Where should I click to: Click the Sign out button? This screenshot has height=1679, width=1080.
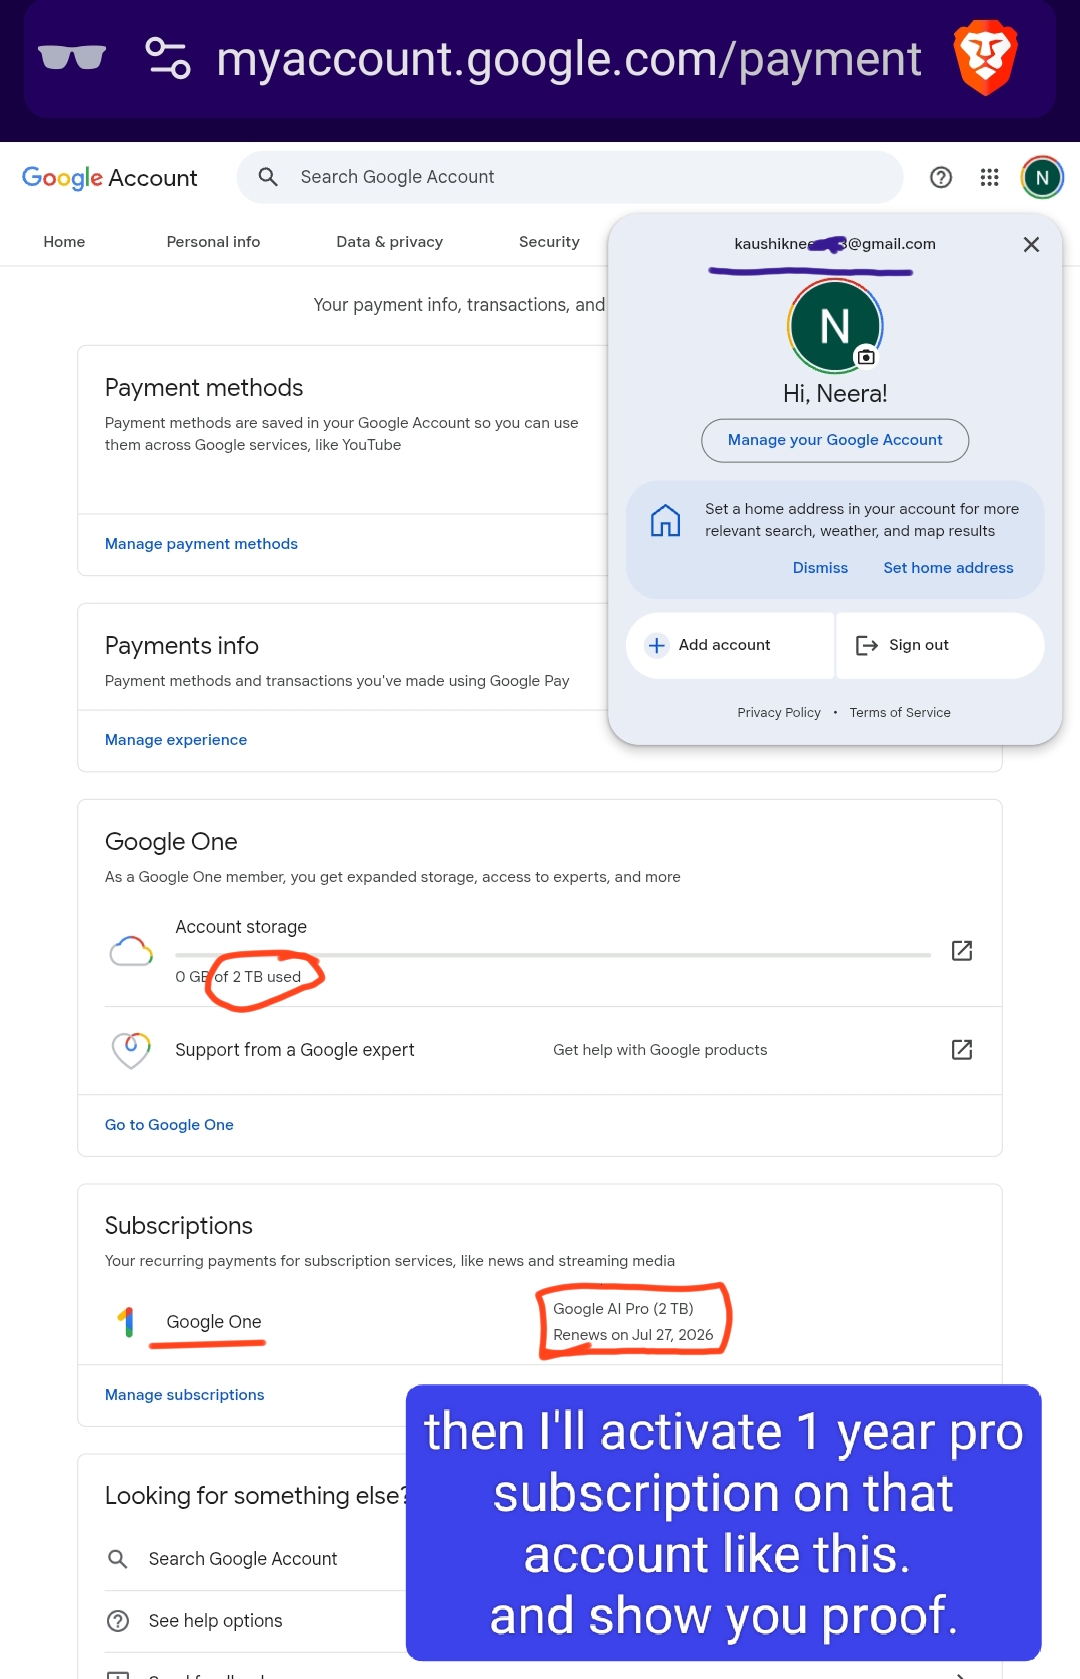tap(940, 645)
